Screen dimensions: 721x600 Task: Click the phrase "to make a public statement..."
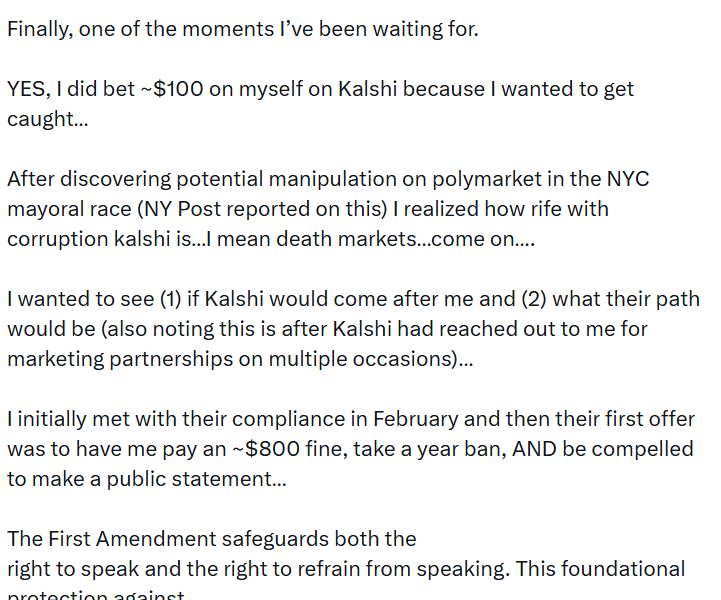146,479
